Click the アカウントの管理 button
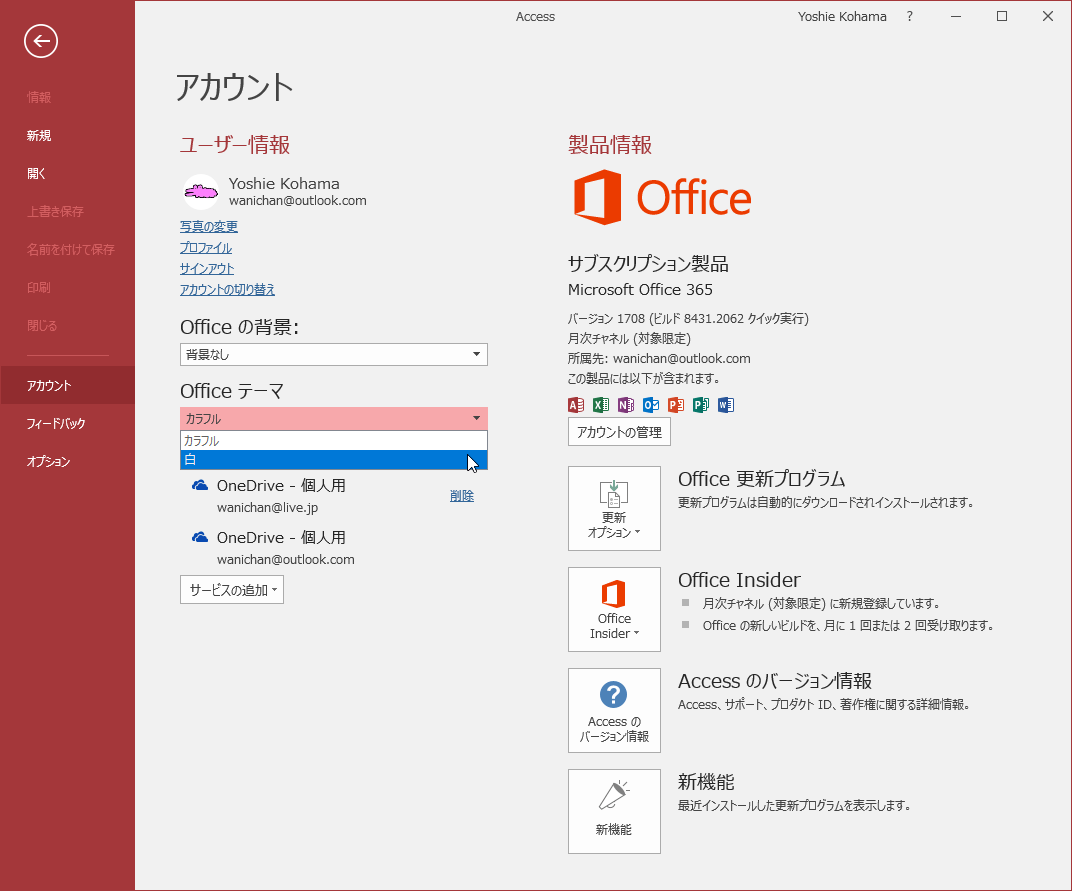 [x=619, y=431]
